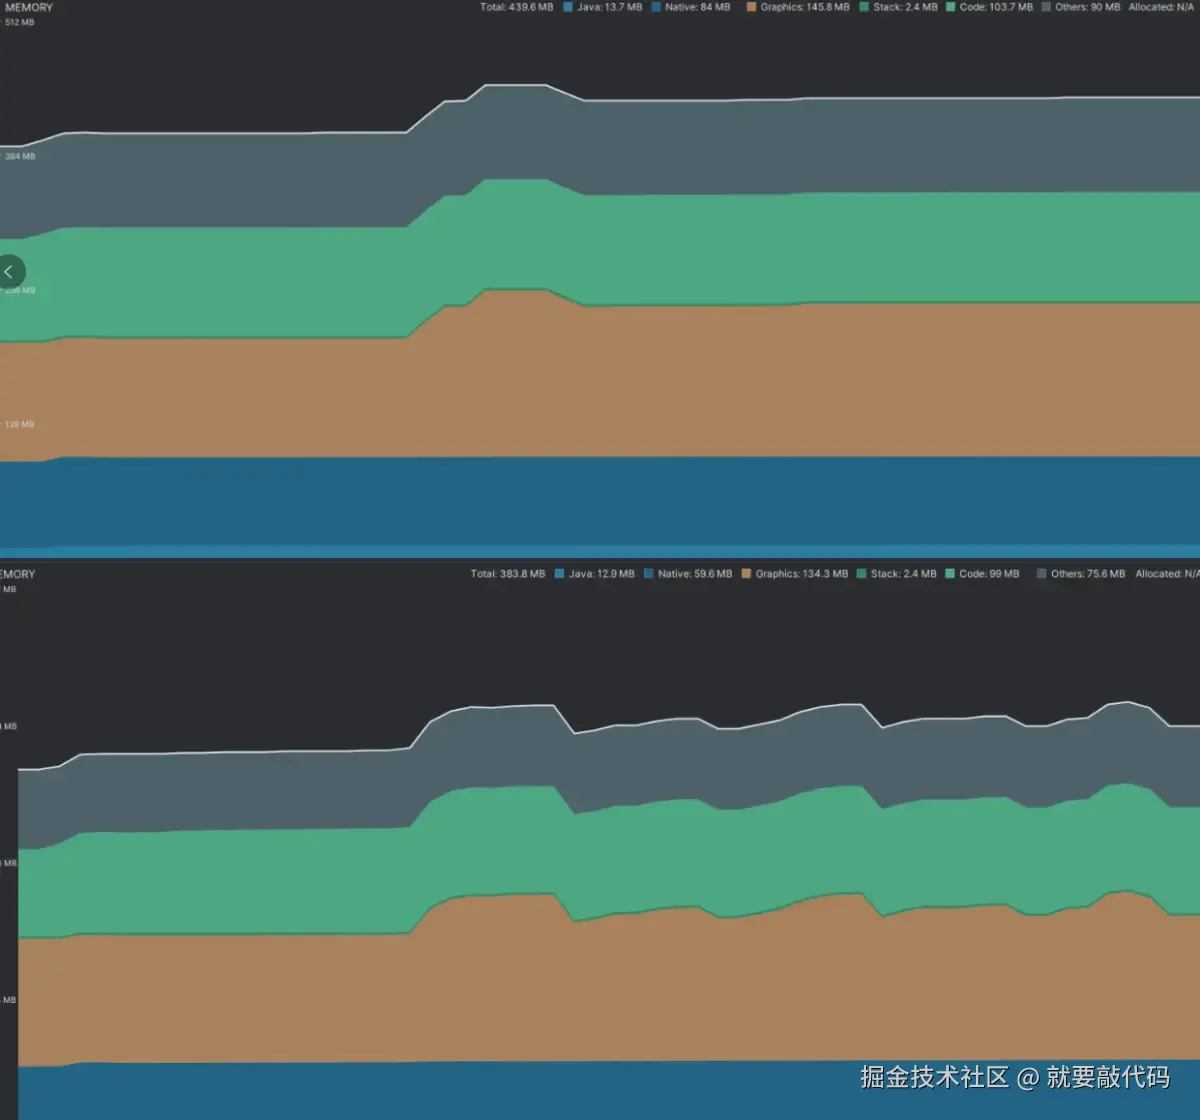Click the round back arrow button
This screenshot has height=1120, width=1200.
point(9,271)
